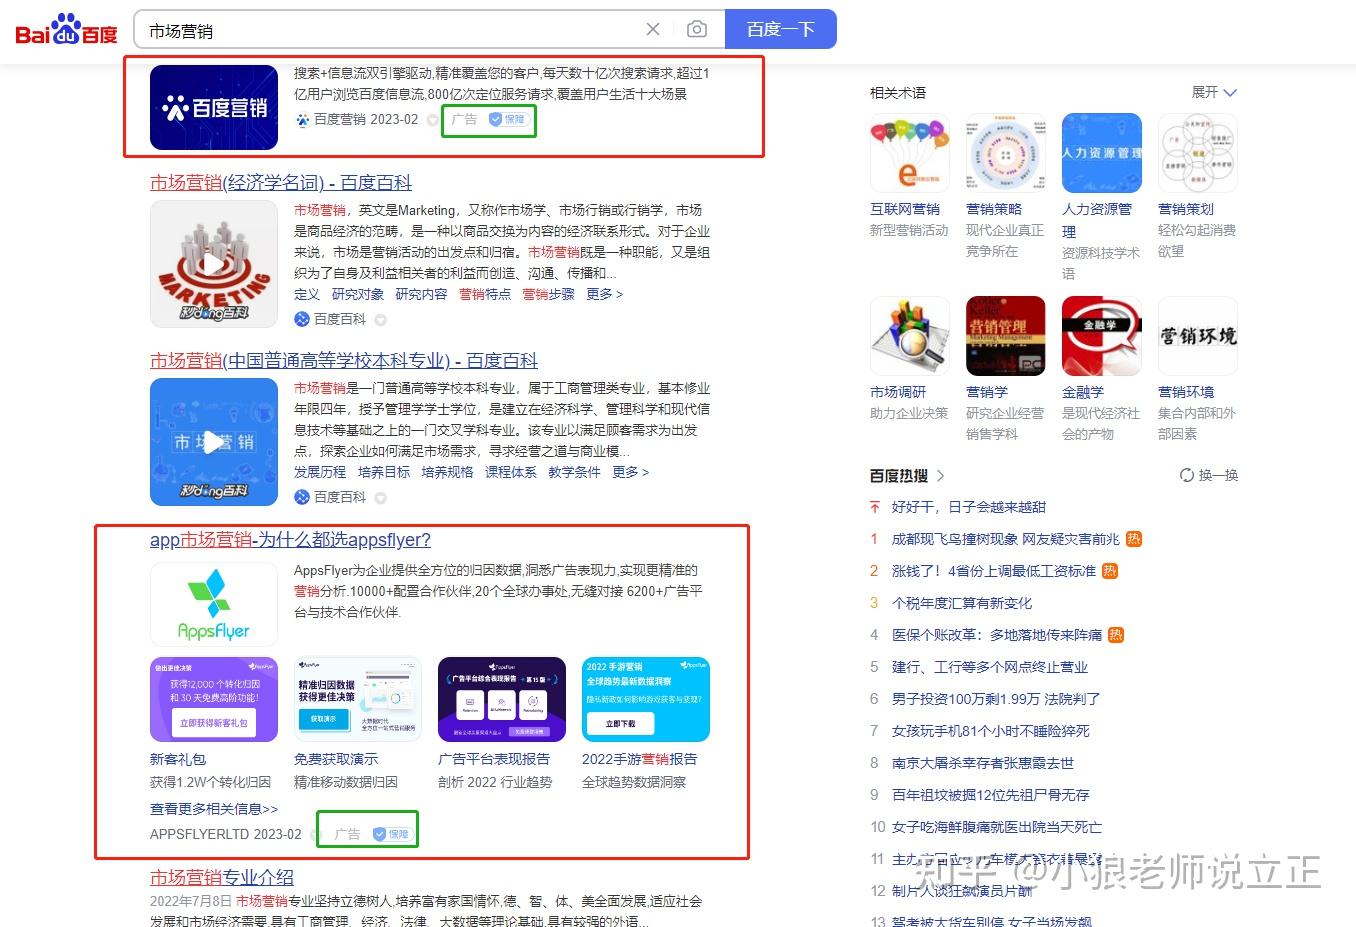Open 市场营销专业介绍 result
This screenshot has width=1356, height=927.
tap(222, 877)
